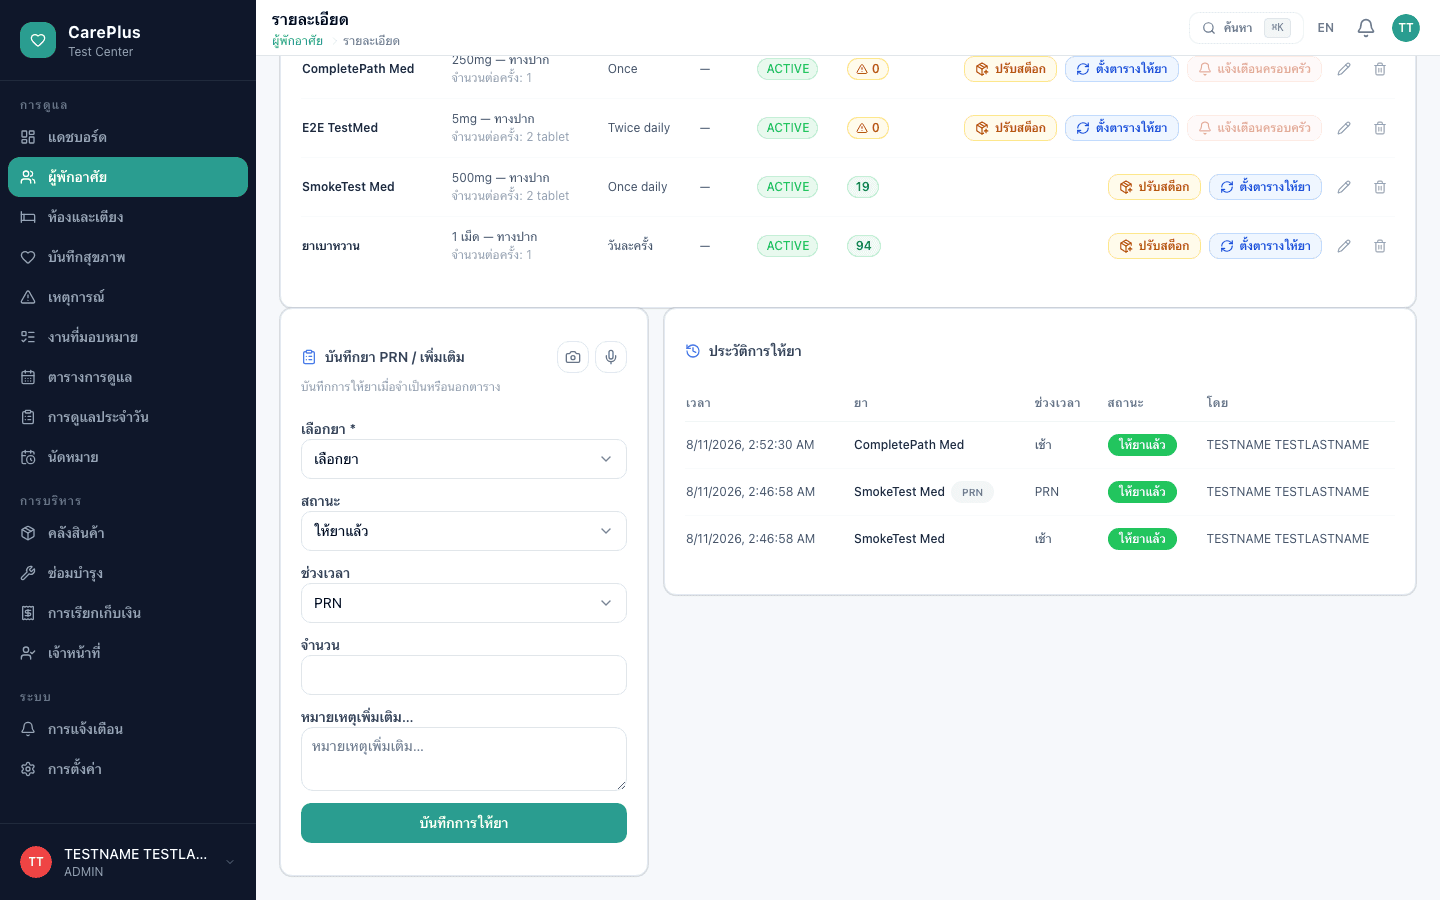The width and height of the screenshot is (1440, 900).
Task: Click the ผู้พักอาศัย breadcrumb link
Action: tap(297, 41)
